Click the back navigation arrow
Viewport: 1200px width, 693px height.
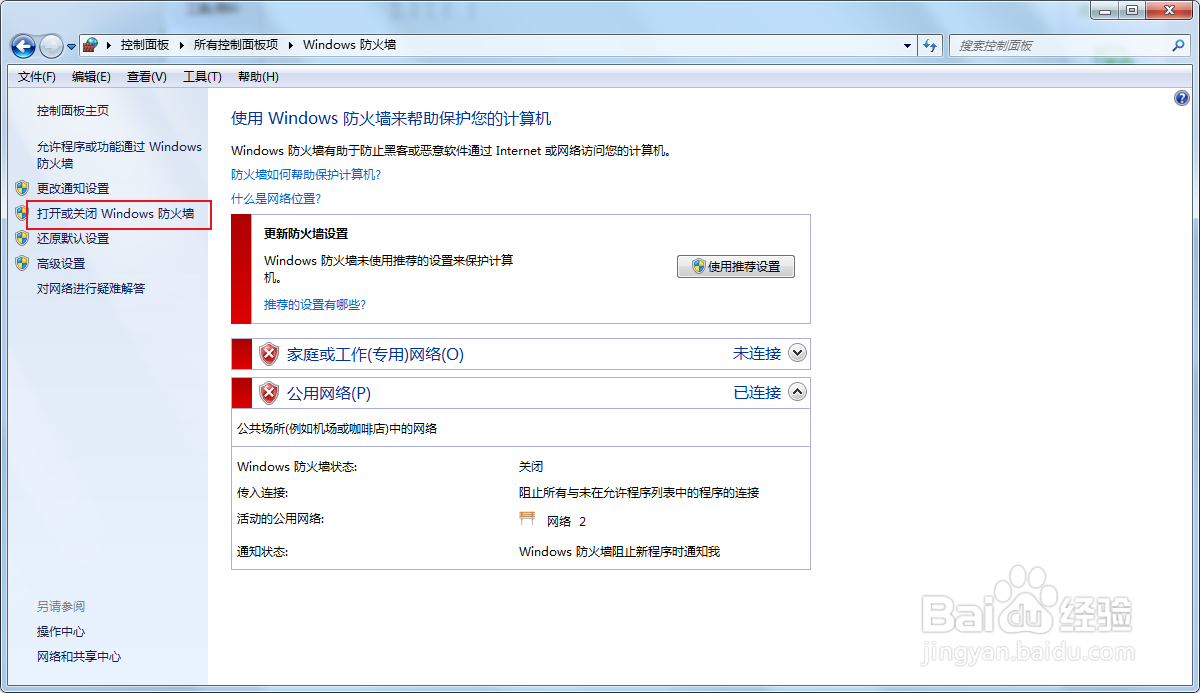point(22,46)
